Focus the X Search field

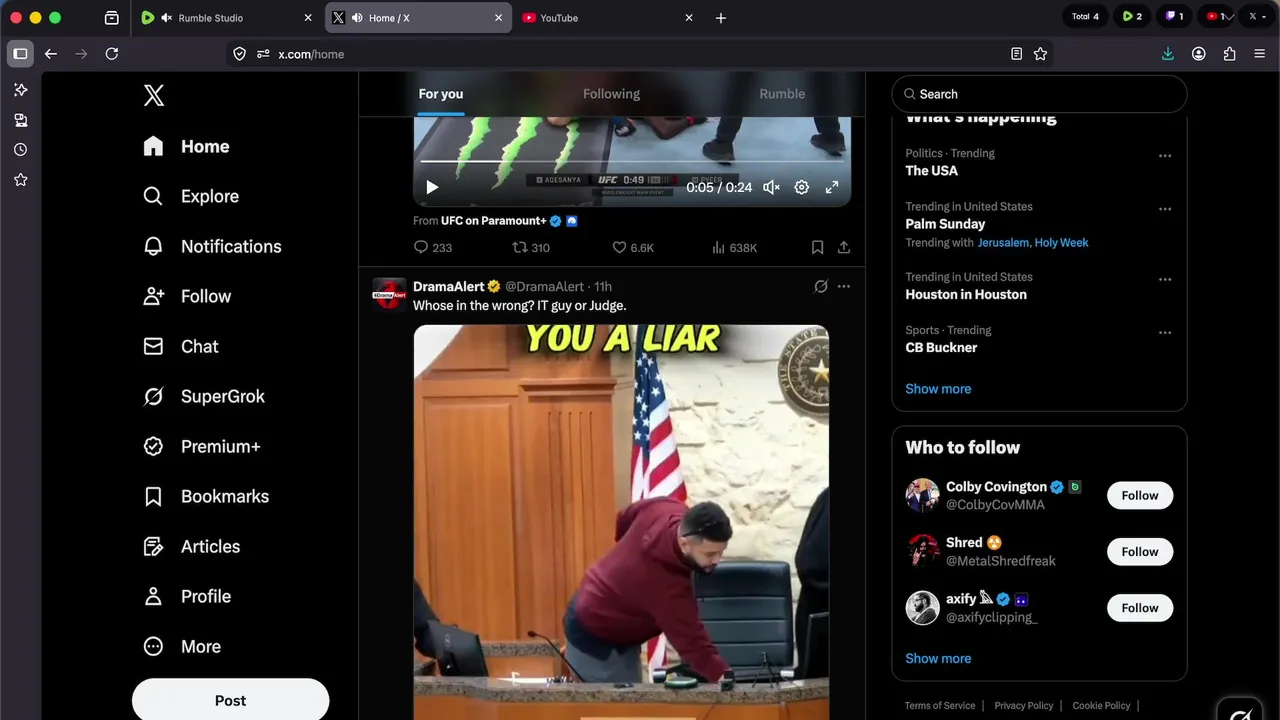[1039, 94]
